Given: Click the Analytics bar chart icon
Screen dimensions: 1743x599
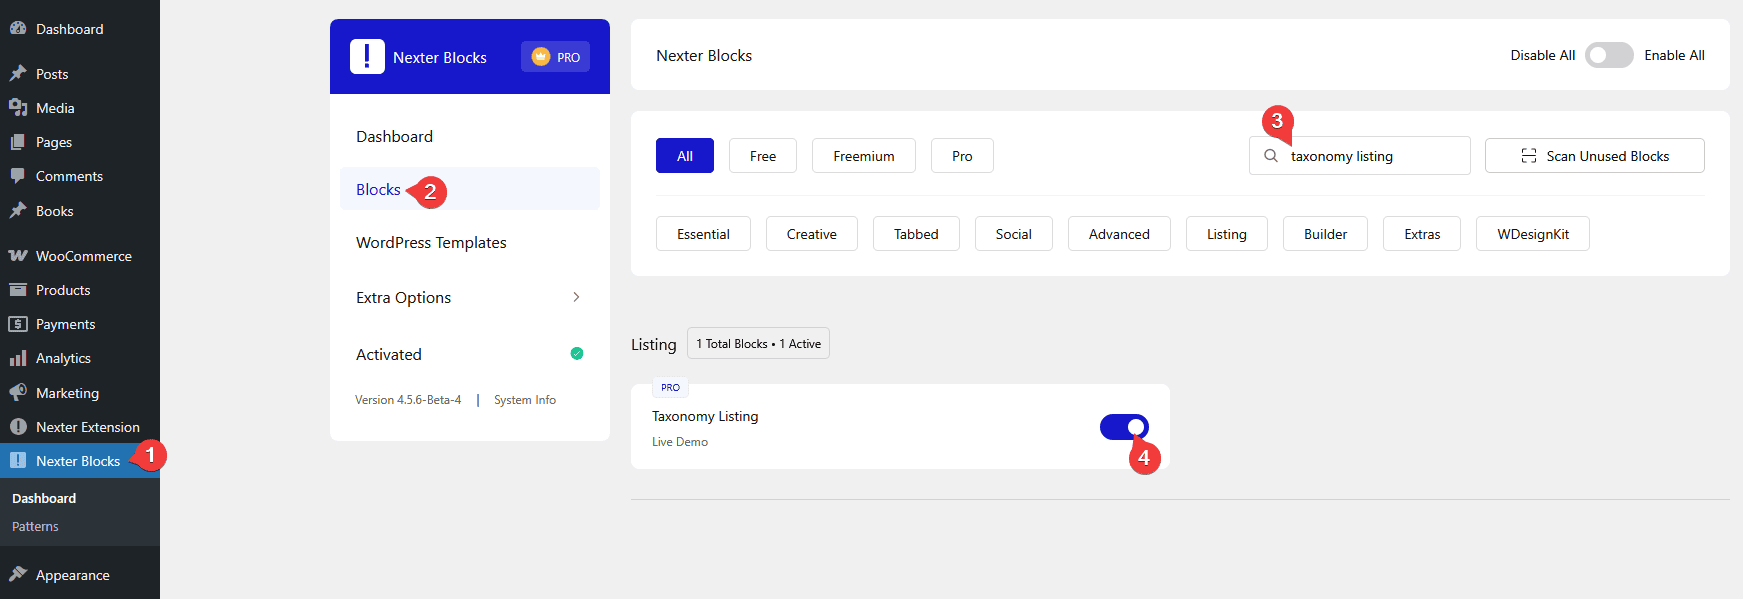Looking at the screenshot, I should pos(18,358).
